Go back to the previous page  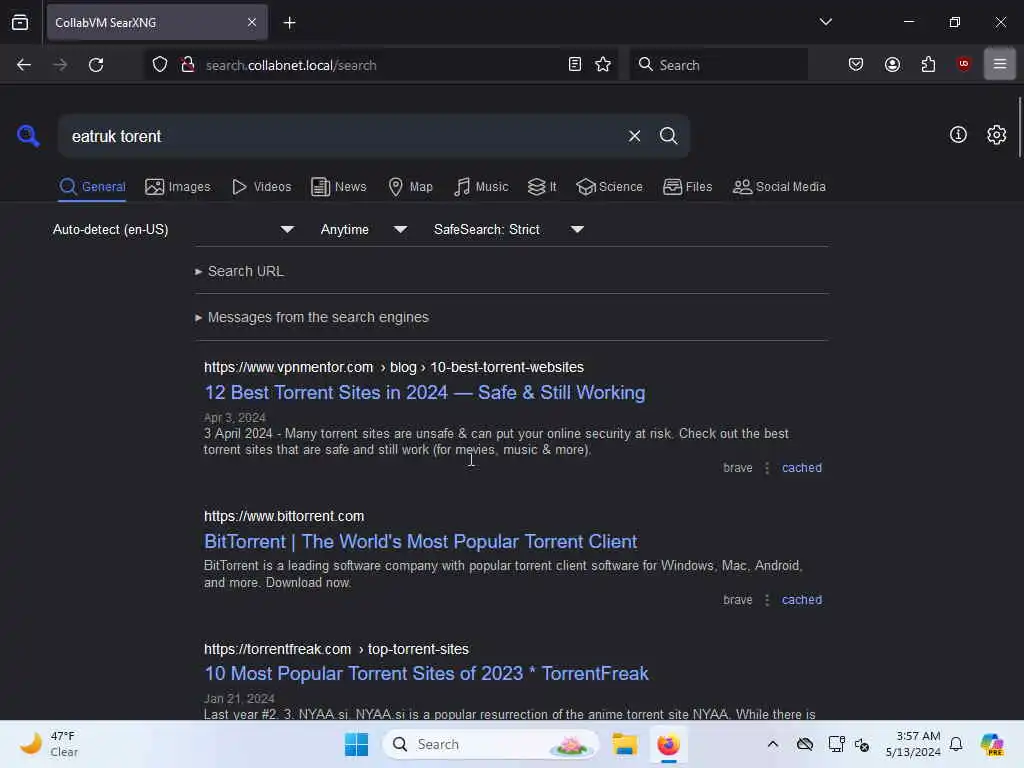pyautogui.click(x=24, y=65)
